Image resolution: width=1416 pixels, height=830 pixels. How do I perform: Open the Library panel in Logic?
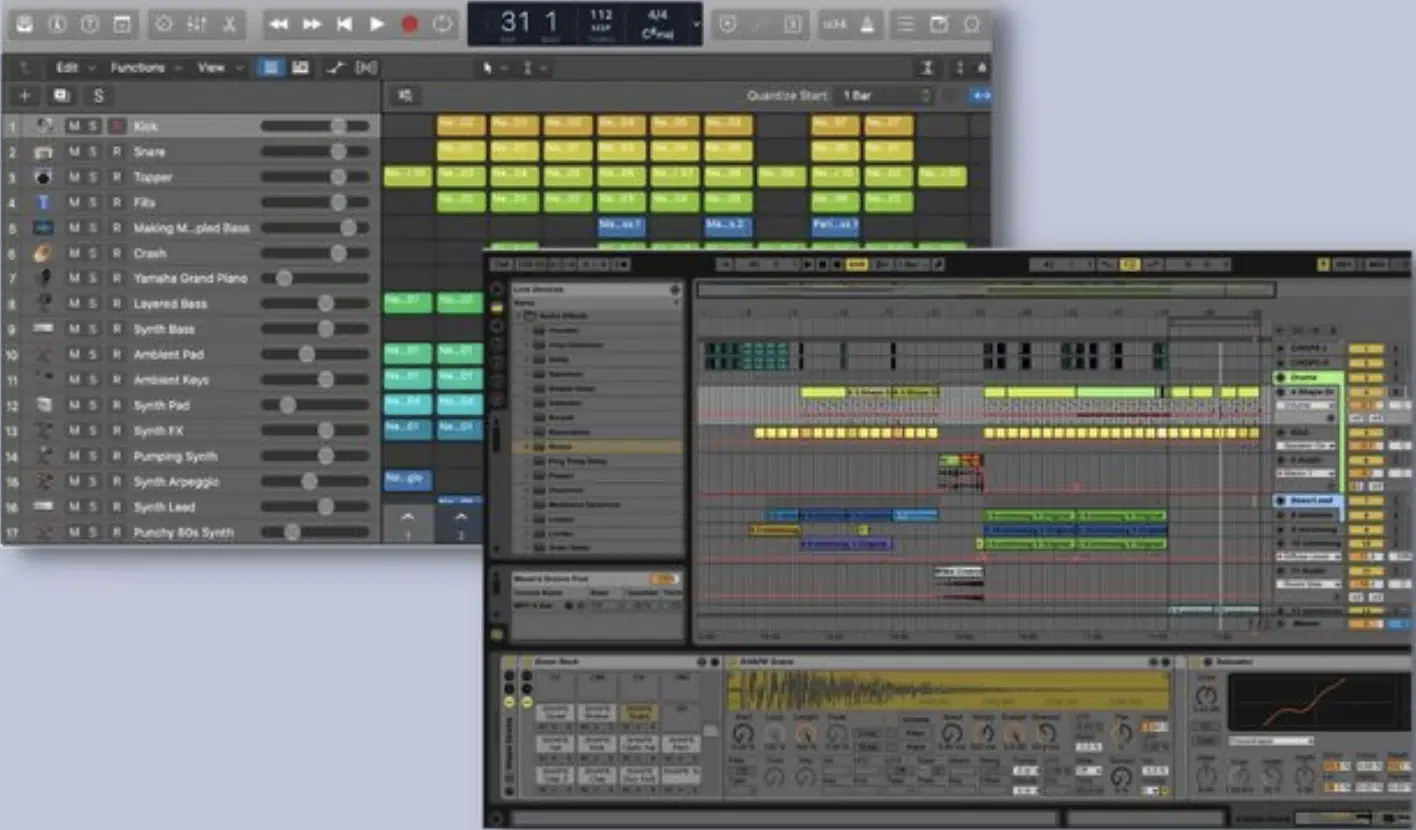26,24
